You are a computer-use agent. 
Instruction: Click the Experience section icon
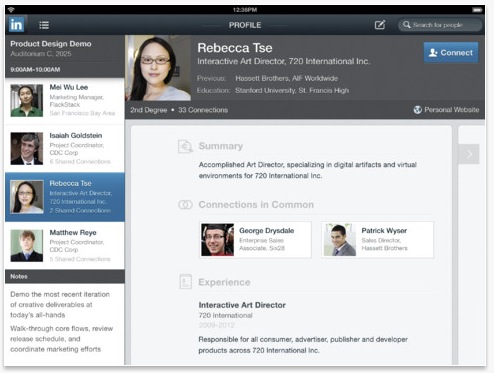(185, 282)
